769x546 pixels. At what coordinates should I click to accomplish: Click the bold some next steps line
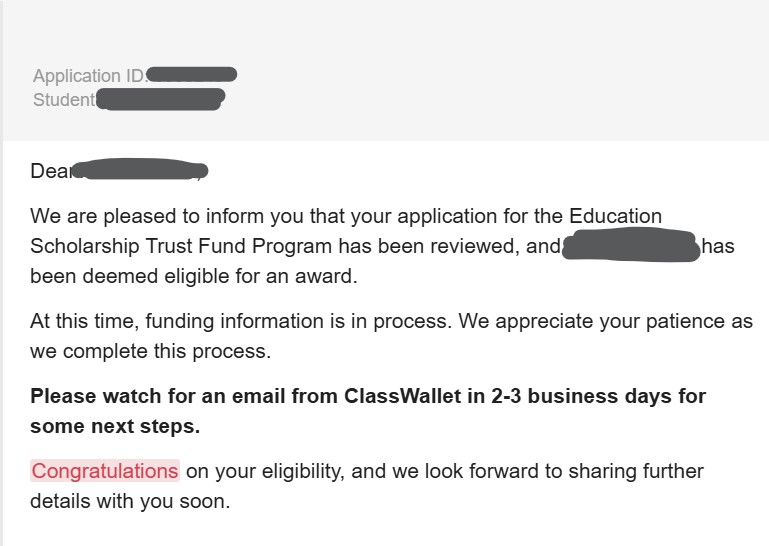coord(115,426)
